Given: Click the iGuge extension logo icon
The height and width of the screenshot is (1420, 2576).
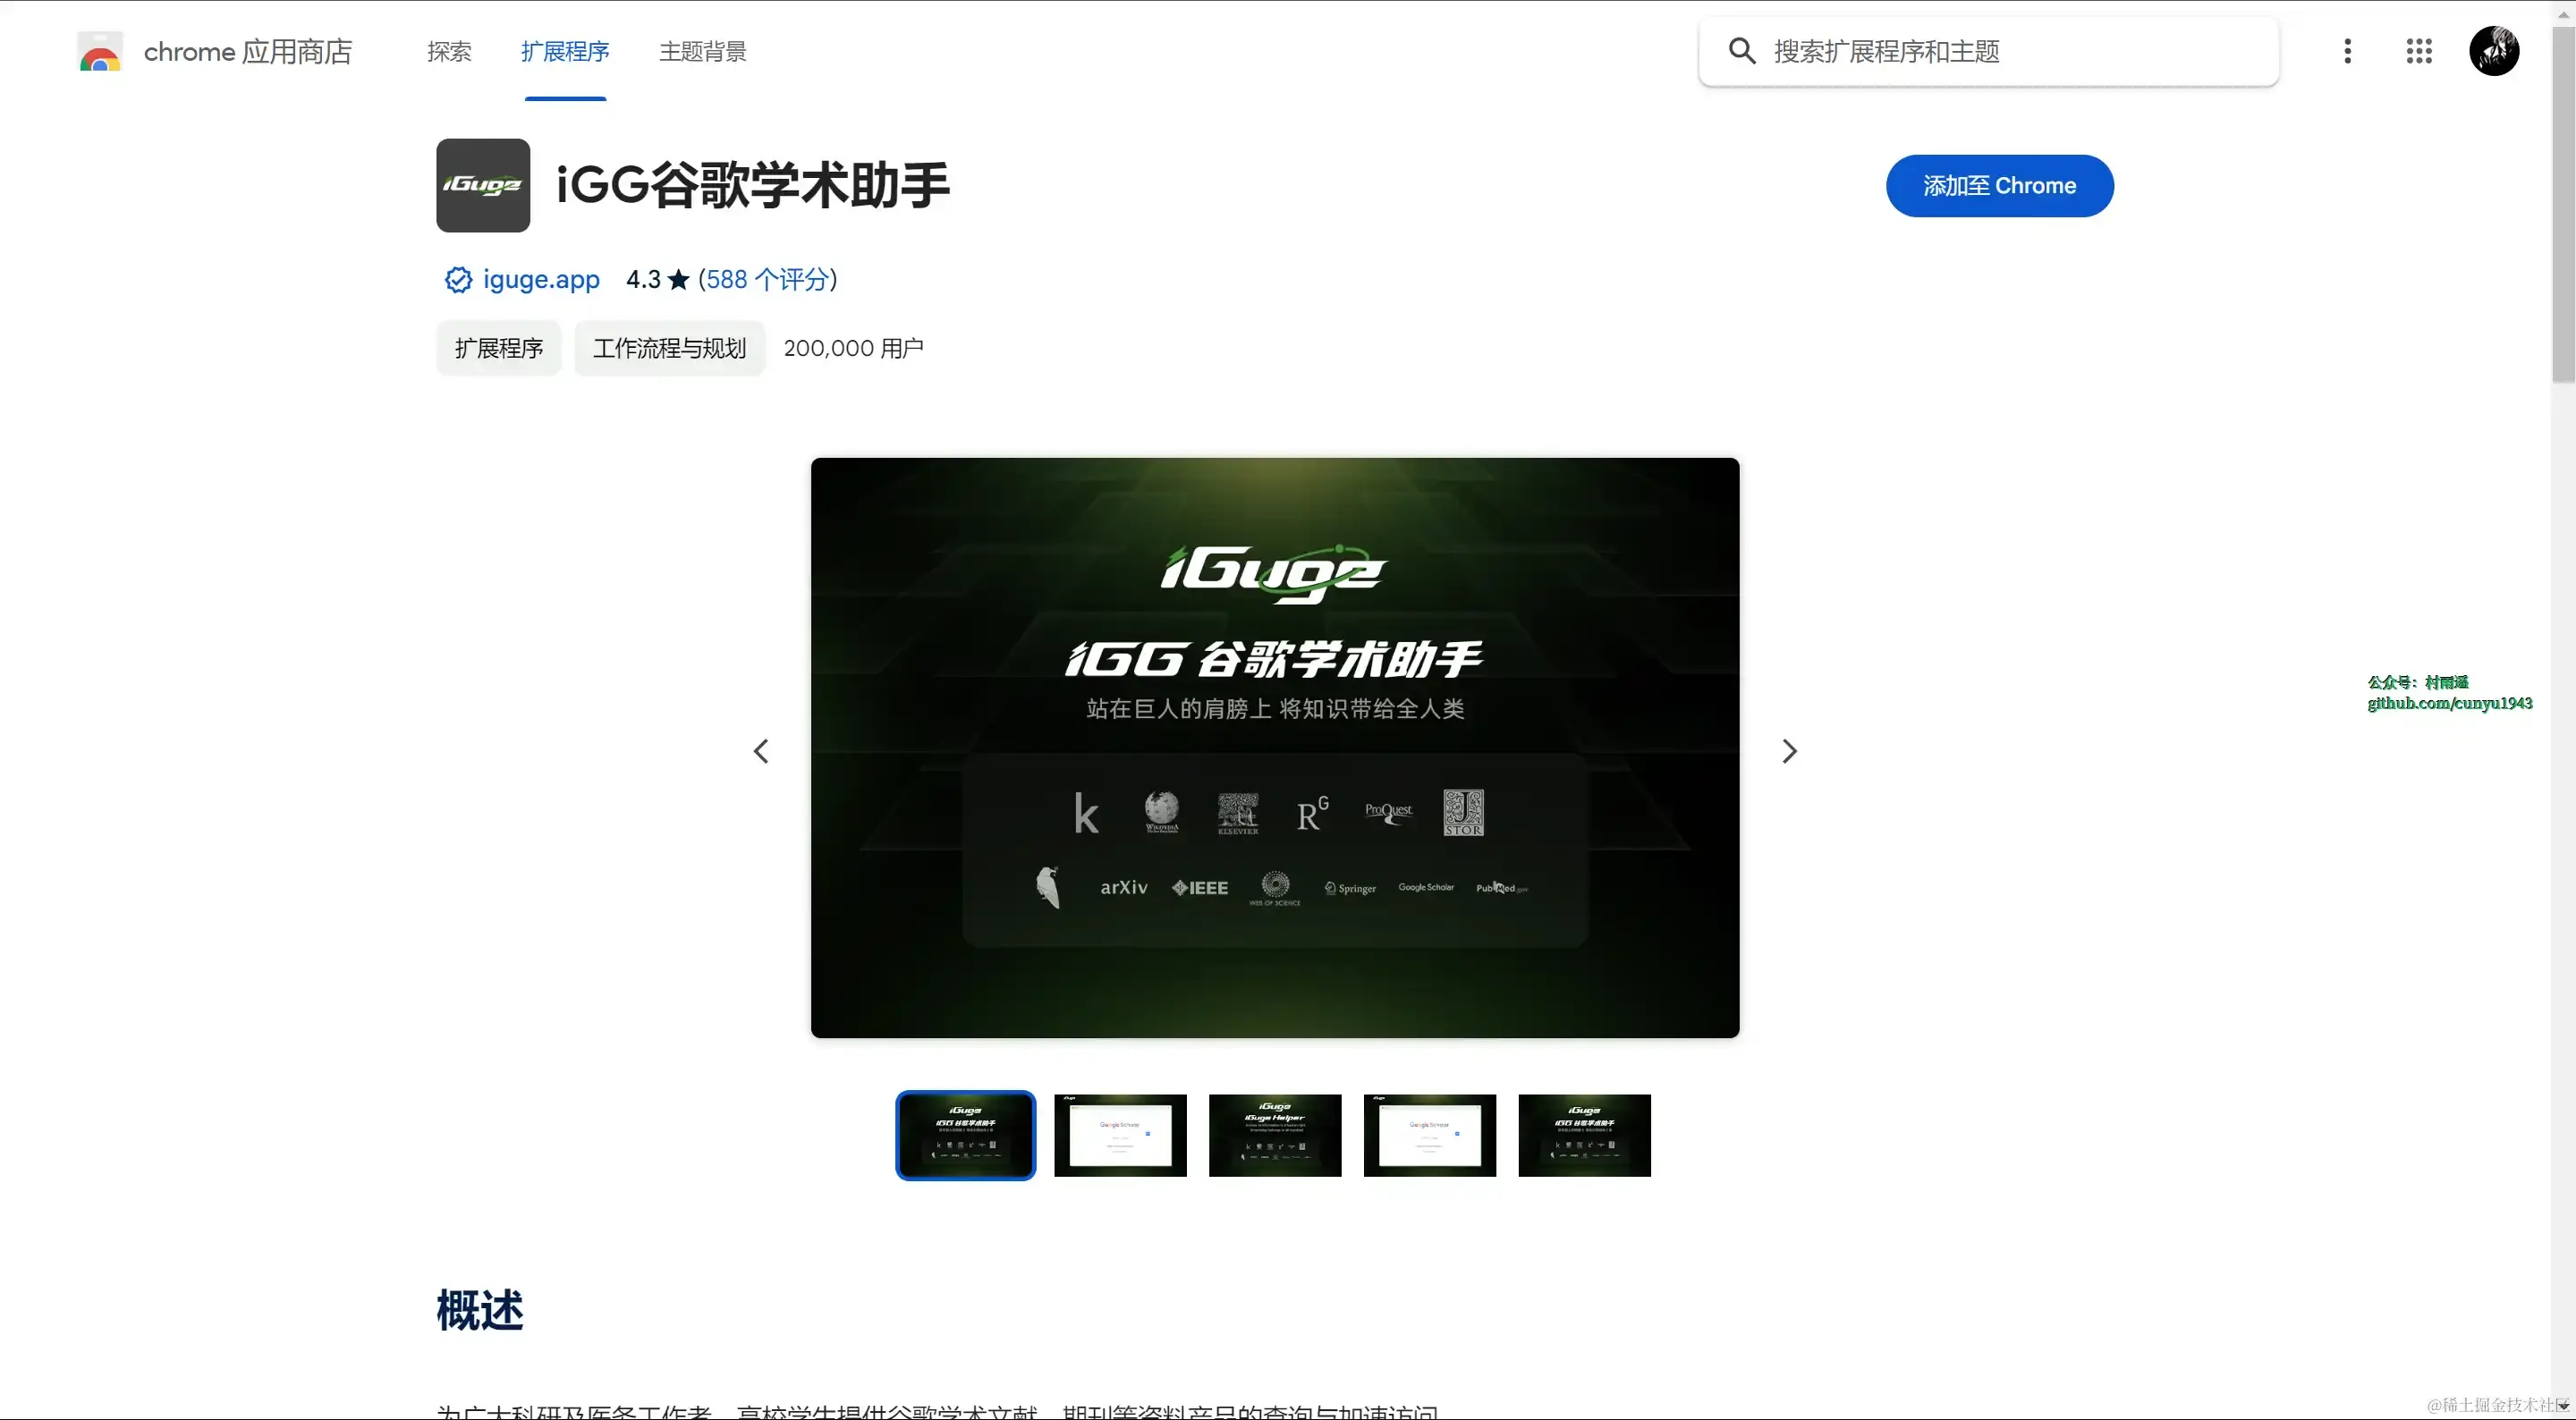Looking at the screenshot, I should 483,185.
